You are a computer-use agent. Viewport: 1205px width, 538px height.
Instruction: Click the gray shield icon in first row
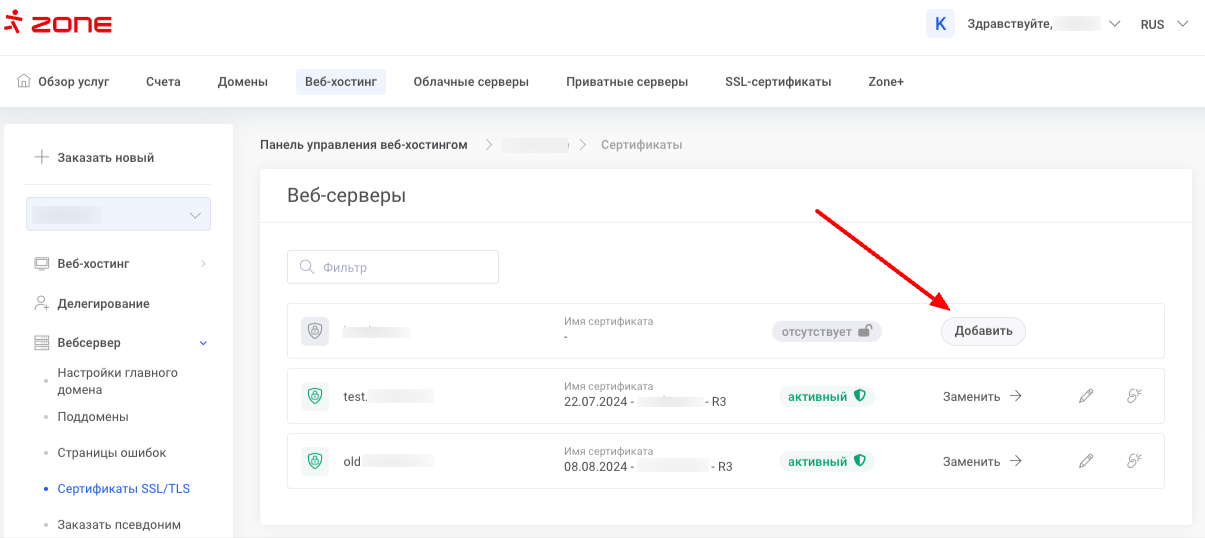click(x=315, y=331)
